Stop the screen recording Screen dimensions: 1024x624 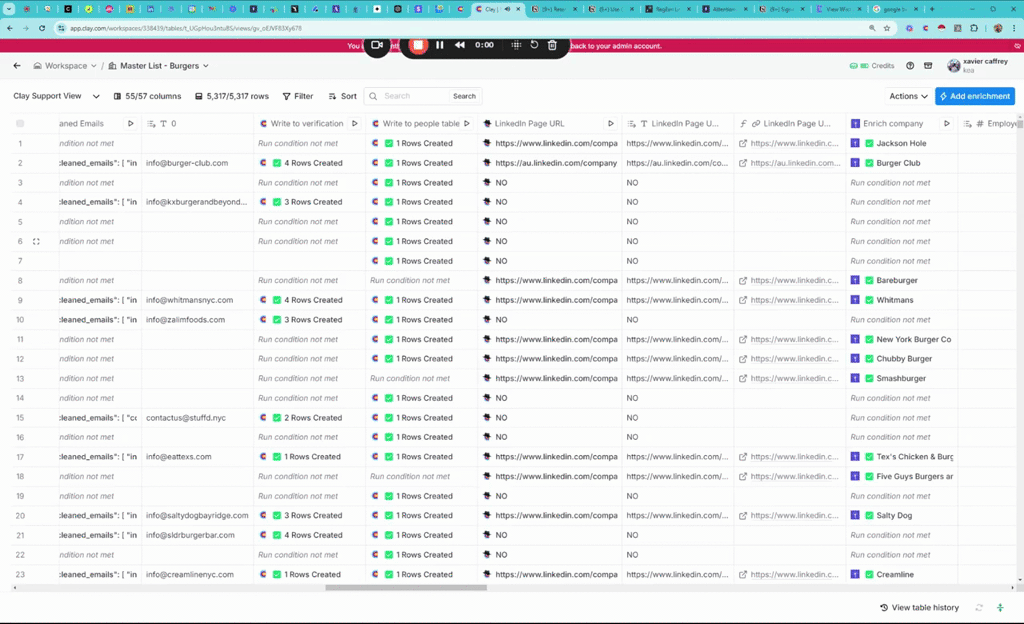click(418, 45)
